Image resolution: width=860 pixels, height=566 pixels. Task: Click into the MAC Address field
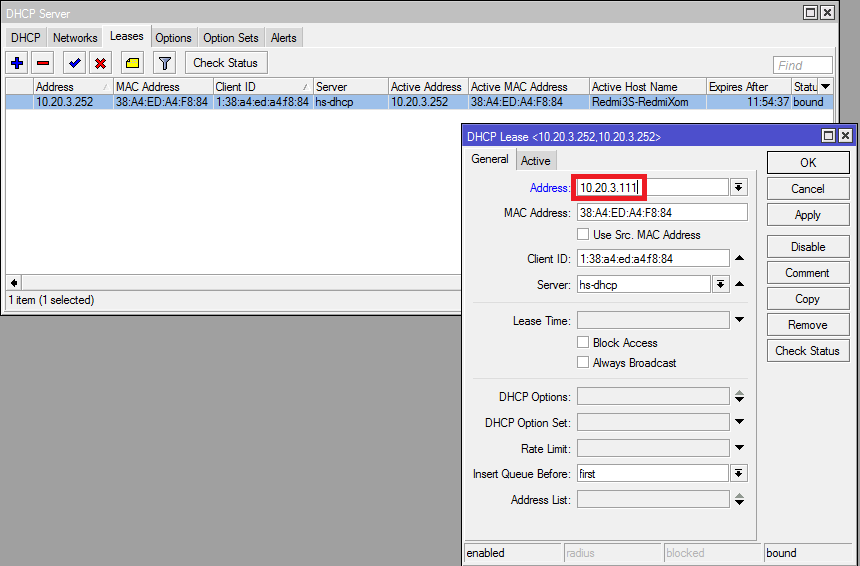pyautogui.click(x=661, y=213)
